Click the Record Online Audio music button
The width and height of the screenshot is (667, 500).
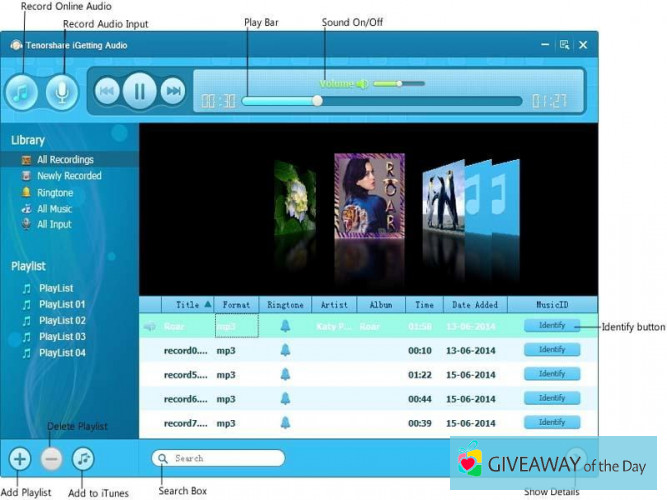pos(22,92)
